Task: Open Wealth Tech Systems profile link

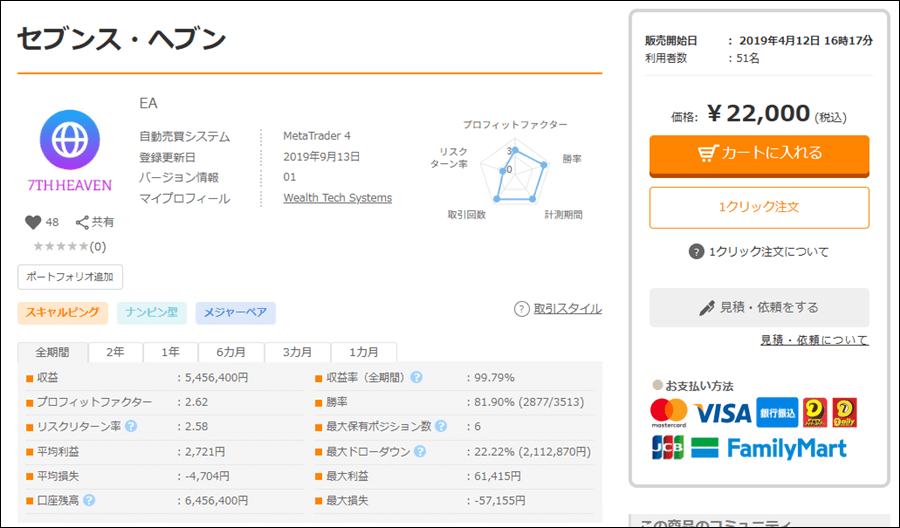Action: pos(337,198)
